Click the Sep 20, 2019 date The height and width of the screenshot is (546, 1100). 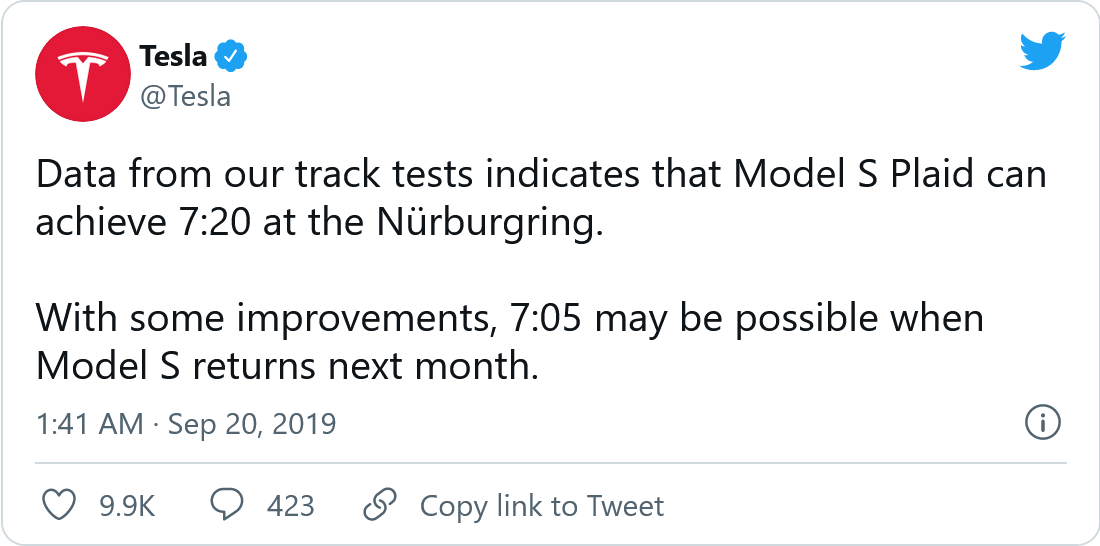pyautogui.click(x=252, y=424)
